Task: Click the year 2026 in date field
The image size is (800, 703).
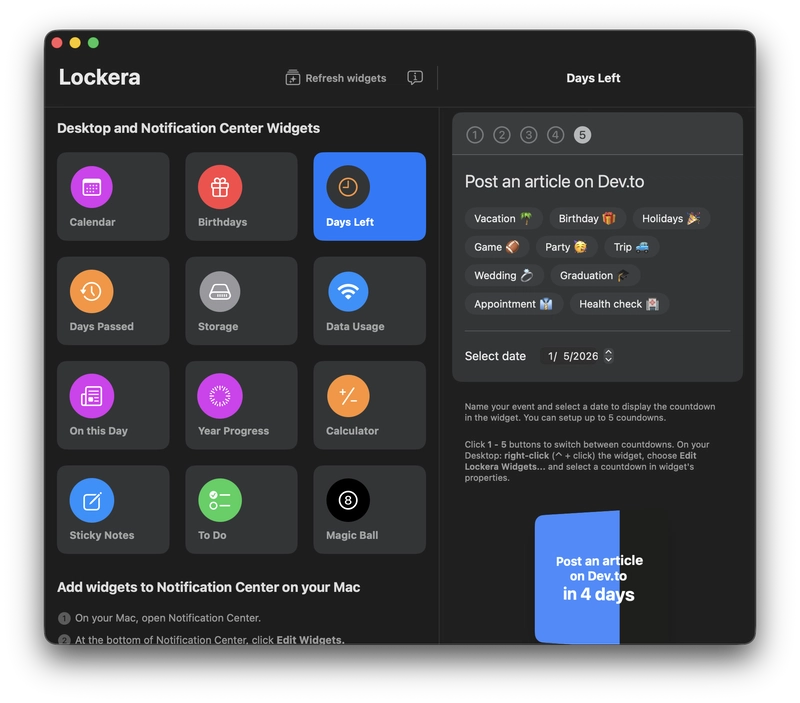Action: point(586,356)
